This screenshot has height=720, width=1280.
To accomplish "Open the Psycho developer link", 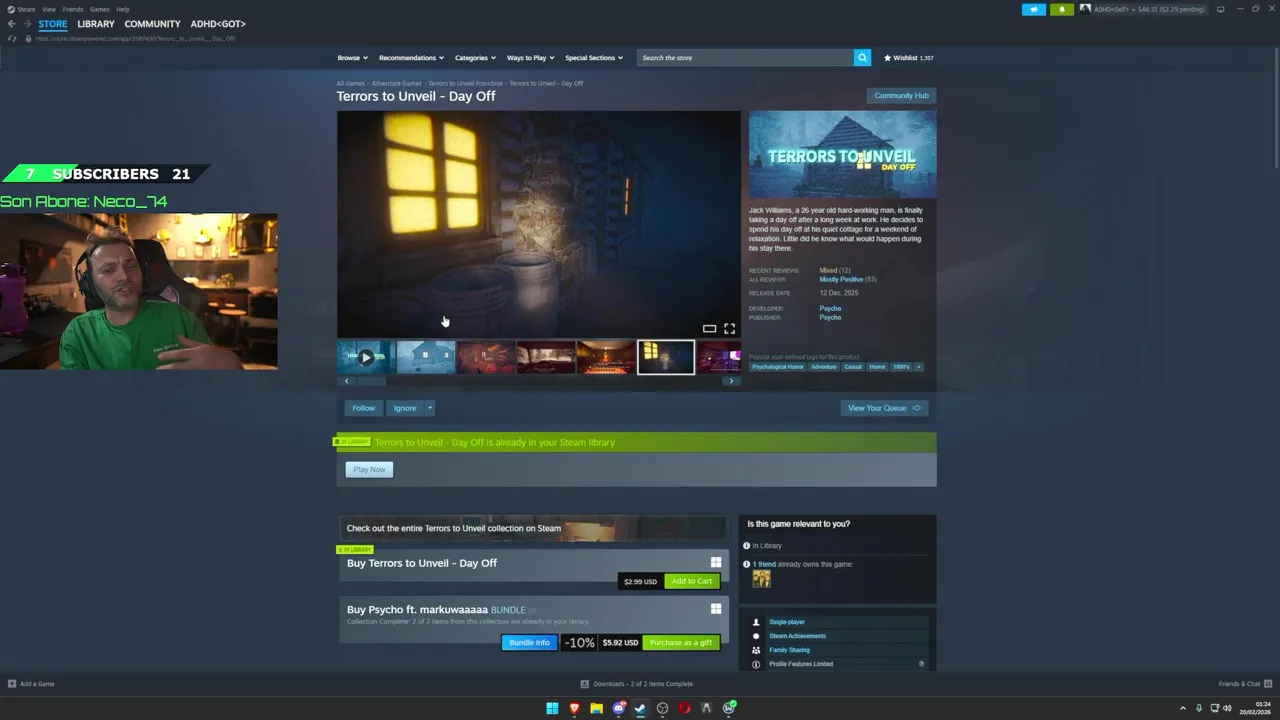I will pos(830,309).
